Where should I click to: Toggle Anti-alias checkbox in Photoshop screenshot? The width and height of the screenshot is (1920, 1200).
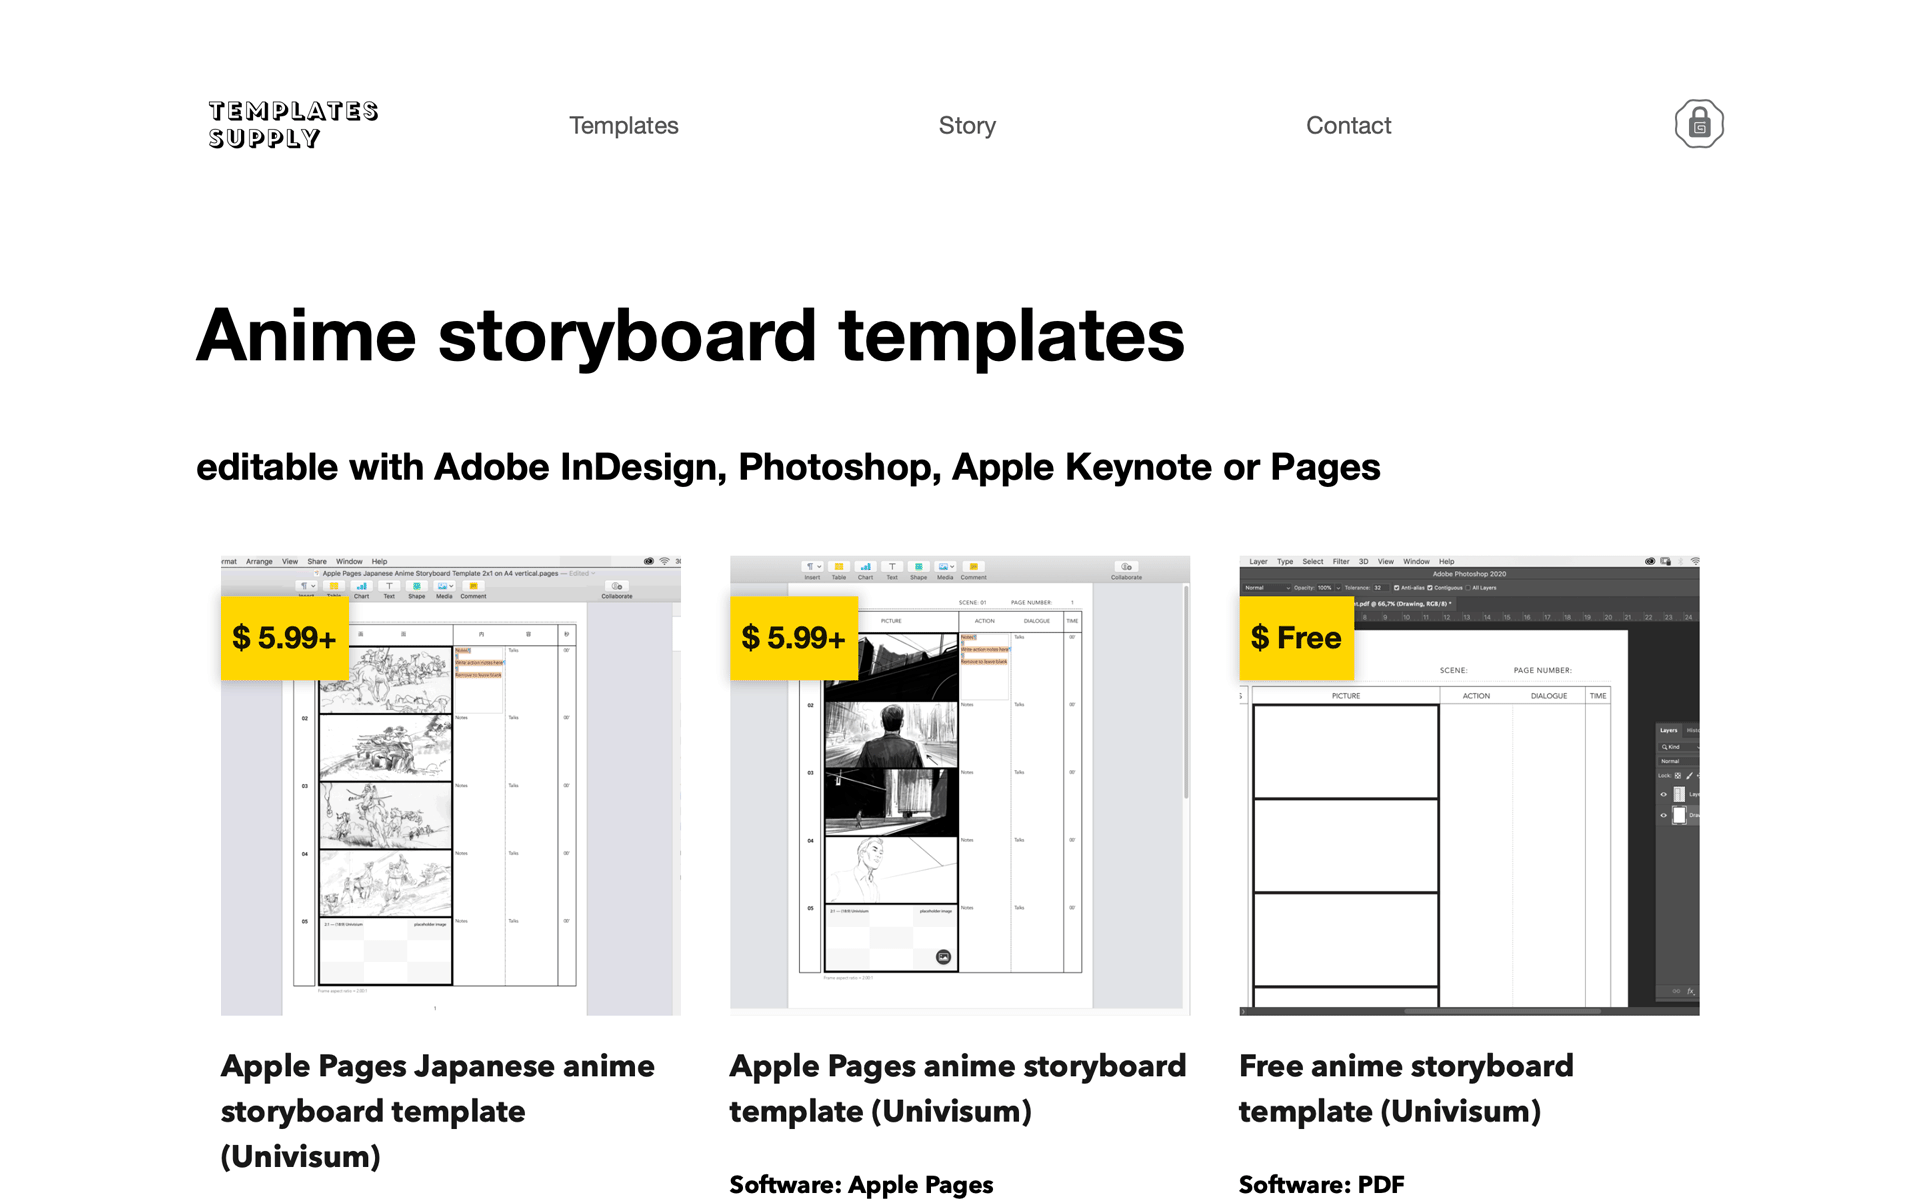[1397, 588]
